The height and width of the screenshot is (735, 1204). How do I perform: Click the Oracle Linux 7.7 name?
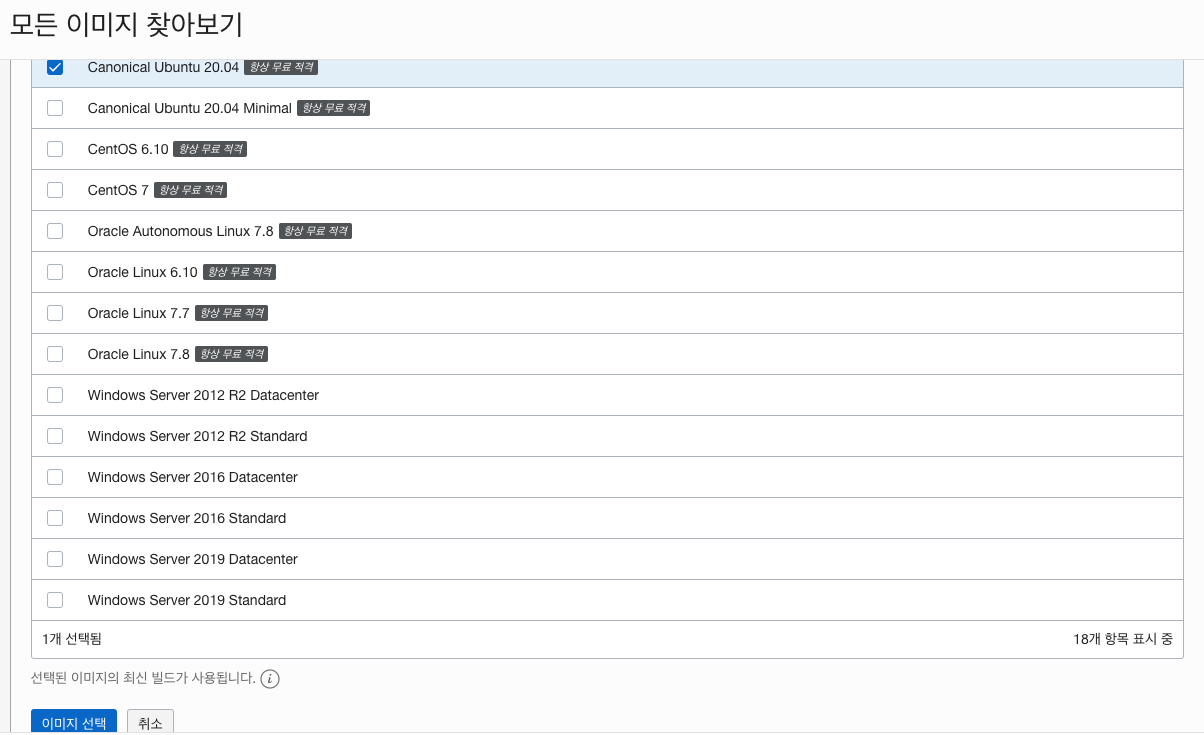(x=138, y=313)
